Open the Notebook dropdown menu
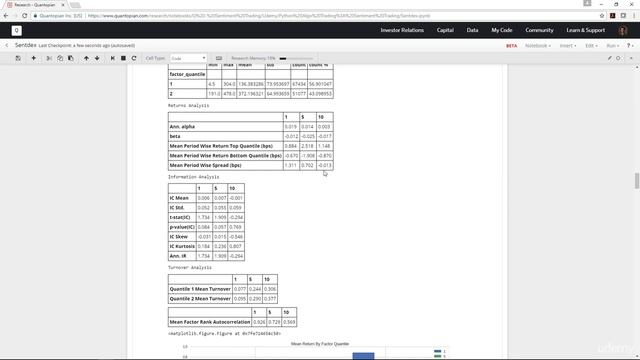This screenshot has width=640, height=360. click(x=538, y=46)
